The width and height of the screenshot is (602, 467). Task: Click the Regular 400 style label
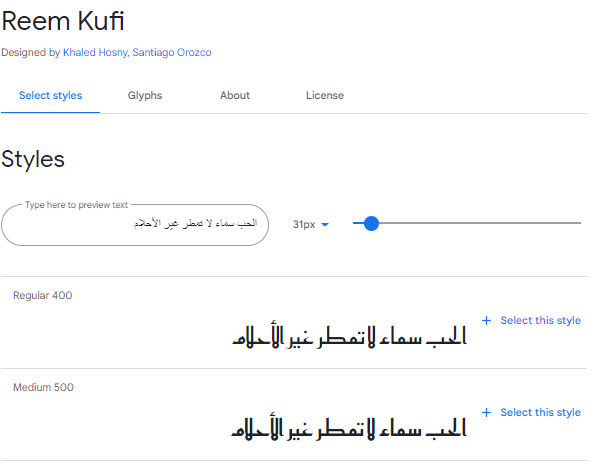click(43, 295)
